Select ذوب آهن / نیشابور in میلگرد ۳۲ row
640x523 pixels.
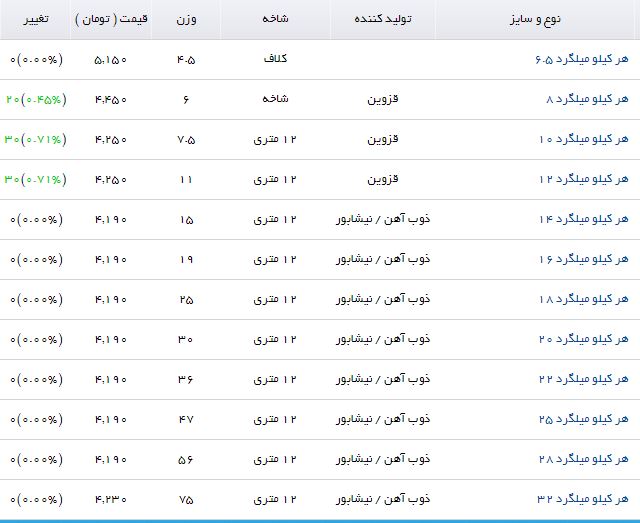383,499
